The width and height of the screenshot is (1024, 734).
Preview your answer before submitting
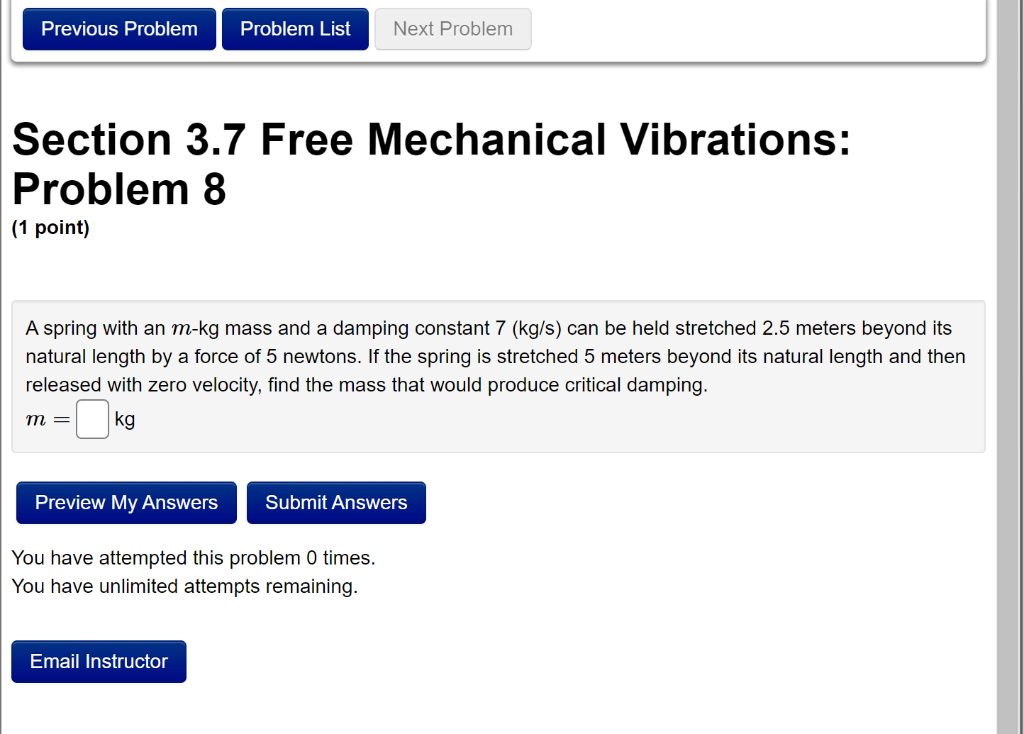click(126, 502)
